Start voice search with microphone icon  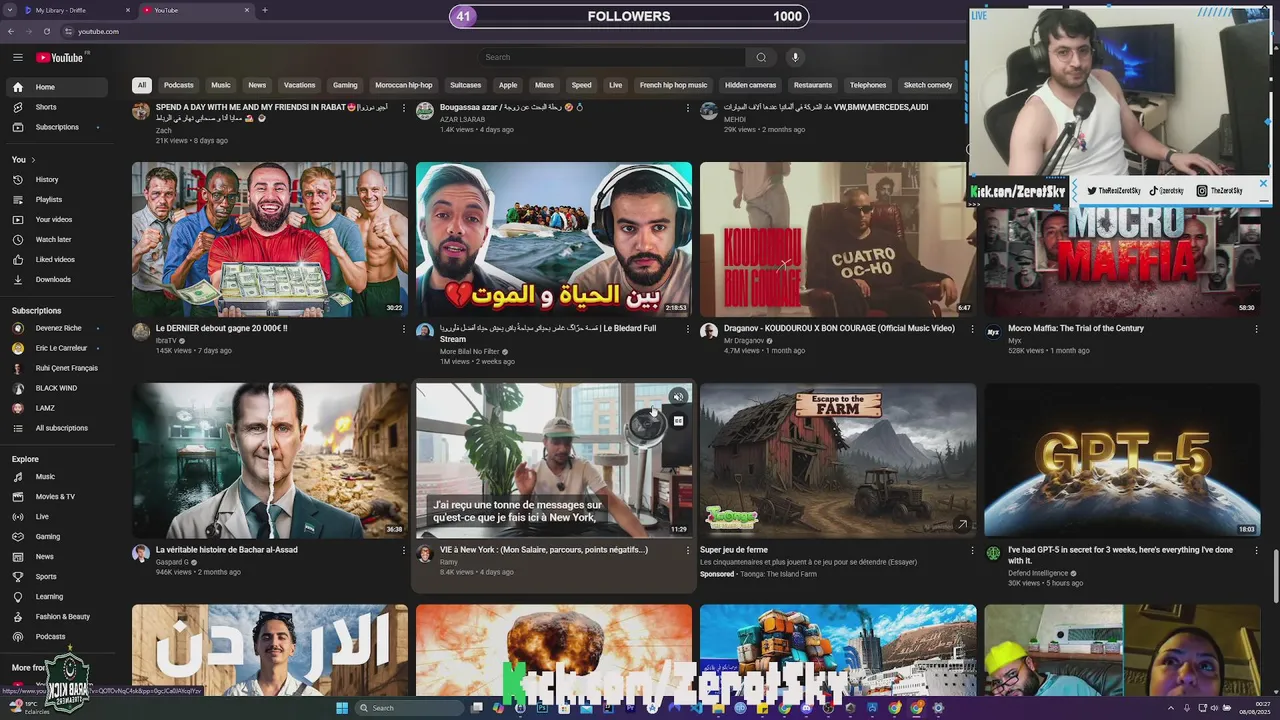(795, 57)
